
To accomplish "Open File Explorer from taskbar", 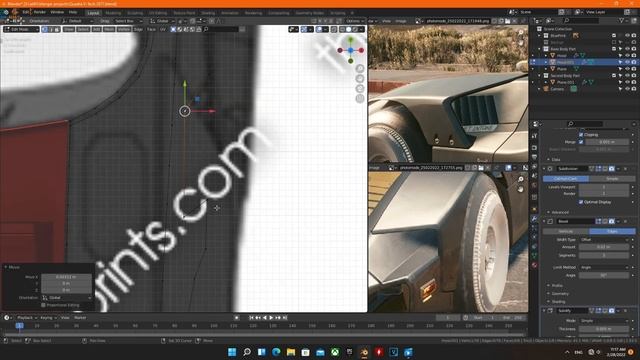I will [291, 352].
